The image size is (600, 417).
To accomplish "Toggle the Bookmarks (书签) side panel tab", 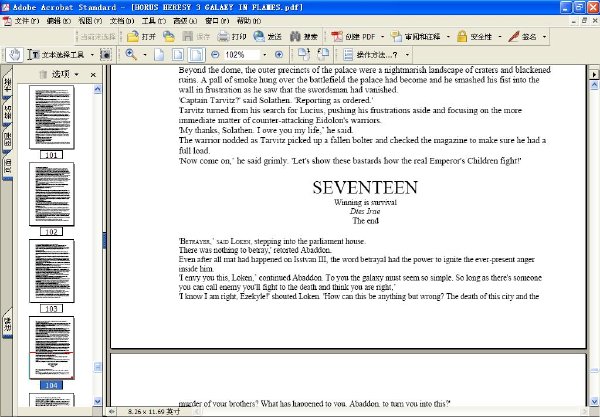I will tap(9, 84).
